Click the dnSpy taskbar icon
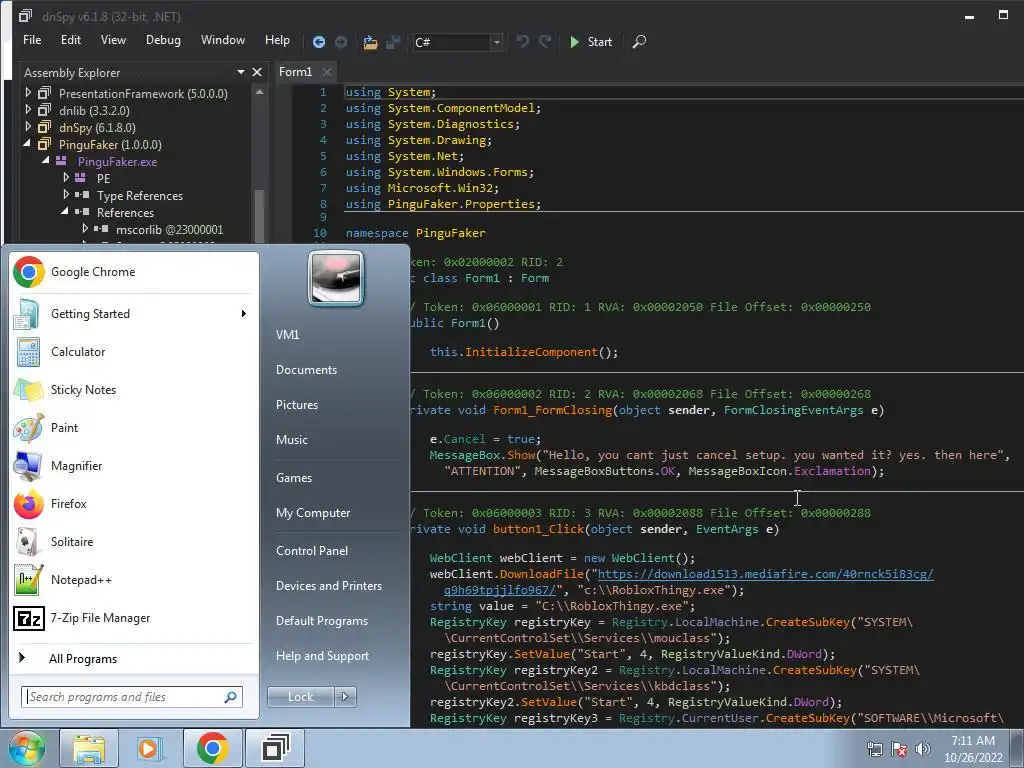Viewport: 1024px width, 768px height. 275,748
